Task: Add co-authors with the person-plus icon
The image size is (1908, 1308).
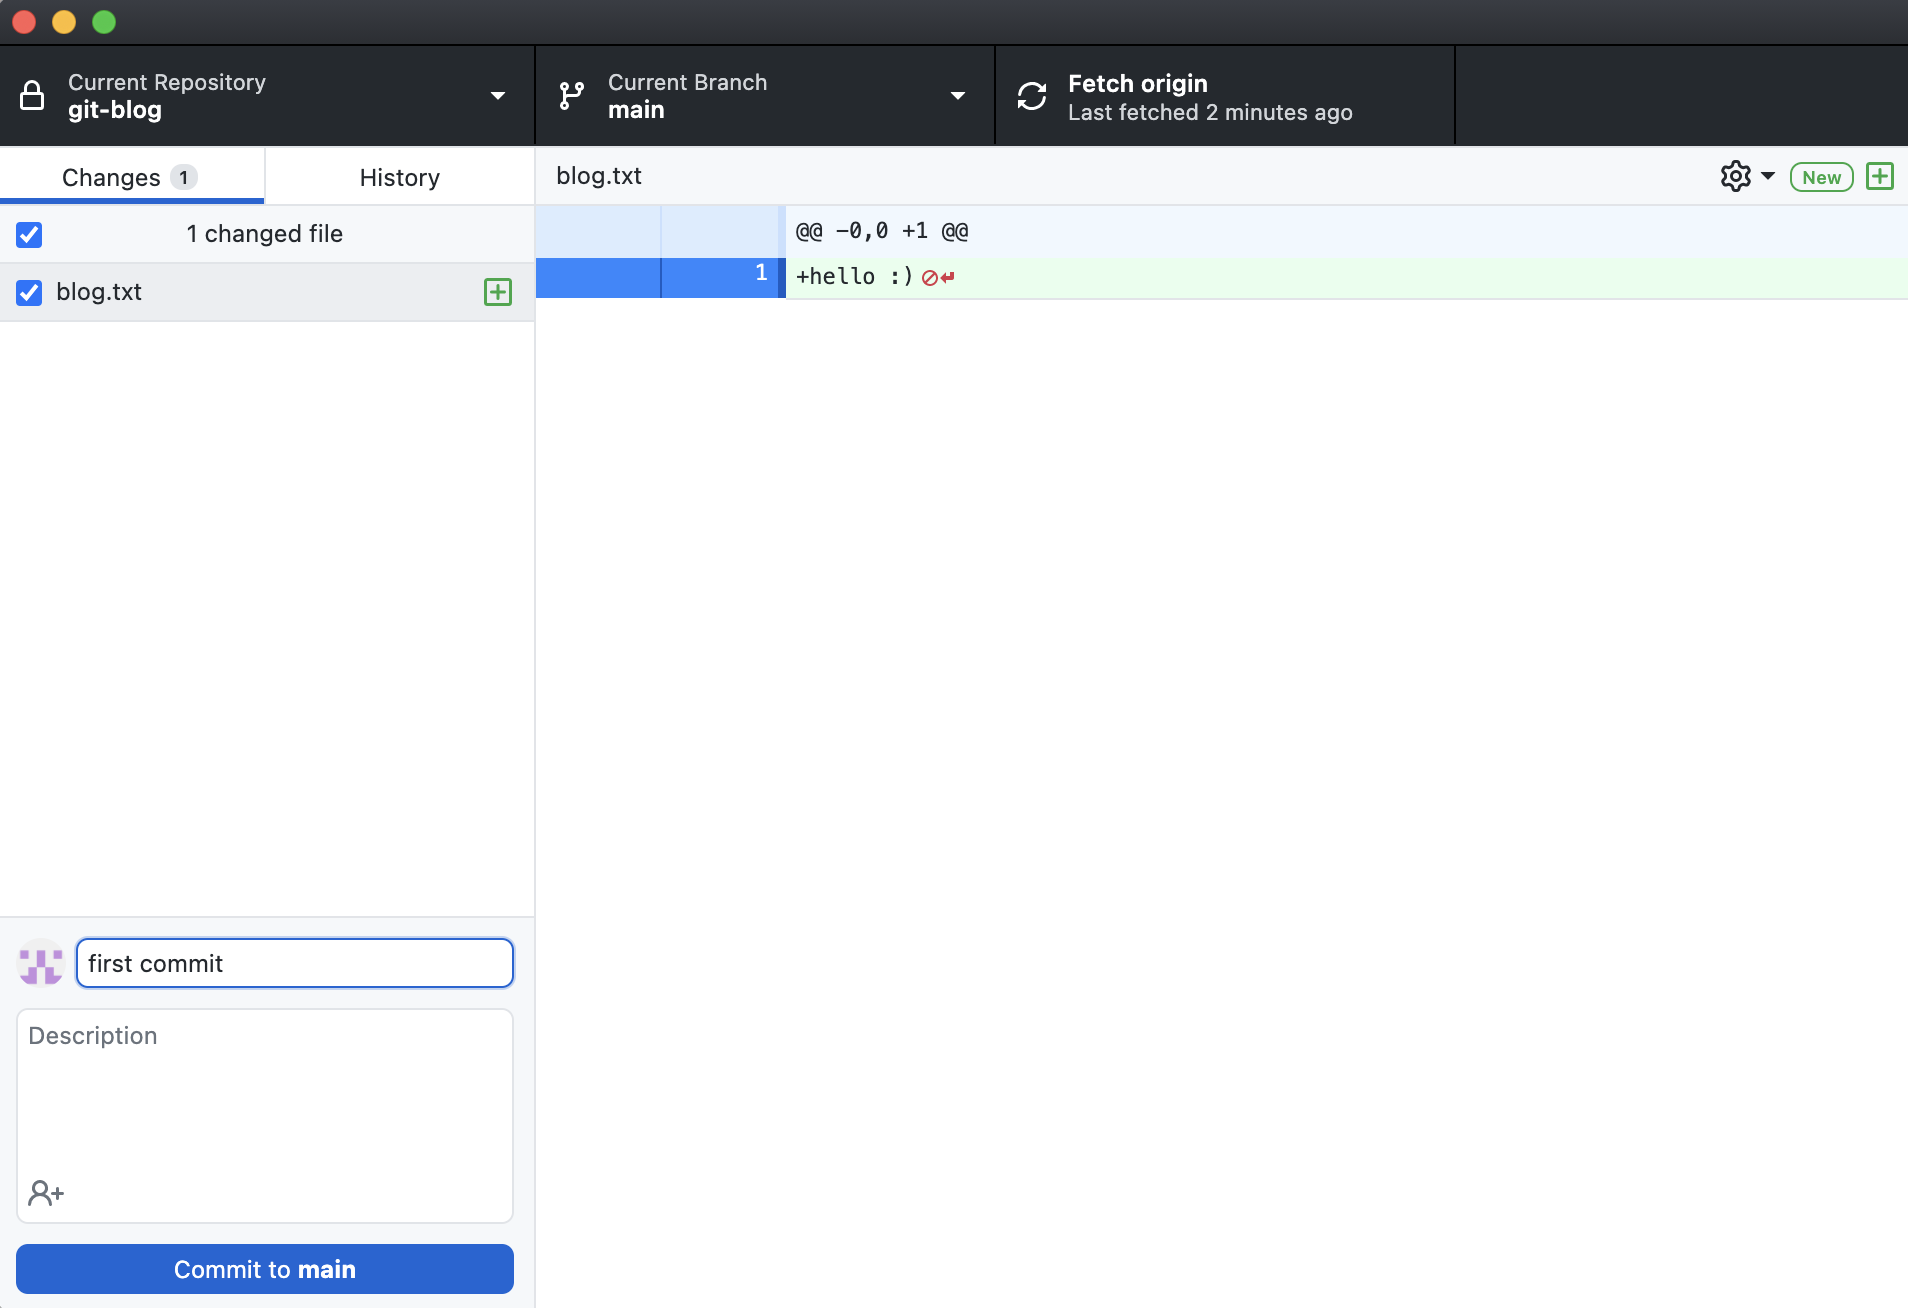Action: point(46,1192)
